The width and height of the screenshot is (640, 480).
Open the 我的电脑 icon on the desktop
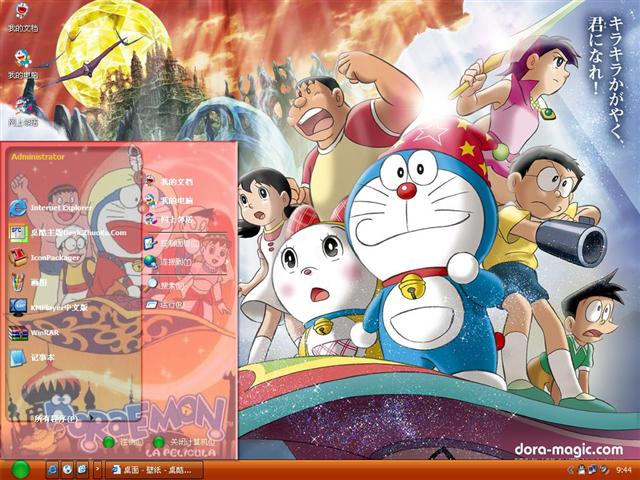point(22,64)
